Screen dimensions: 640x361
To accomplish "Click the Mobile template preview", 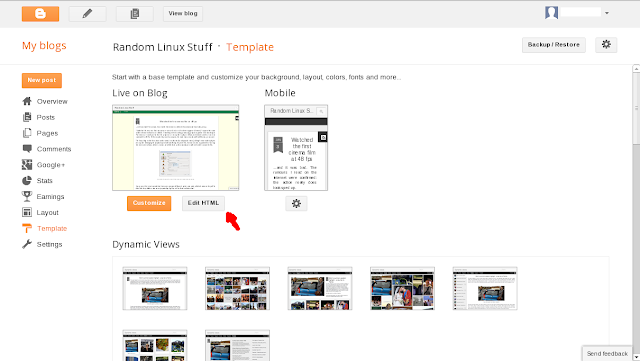I will click(x=296, y=147).
